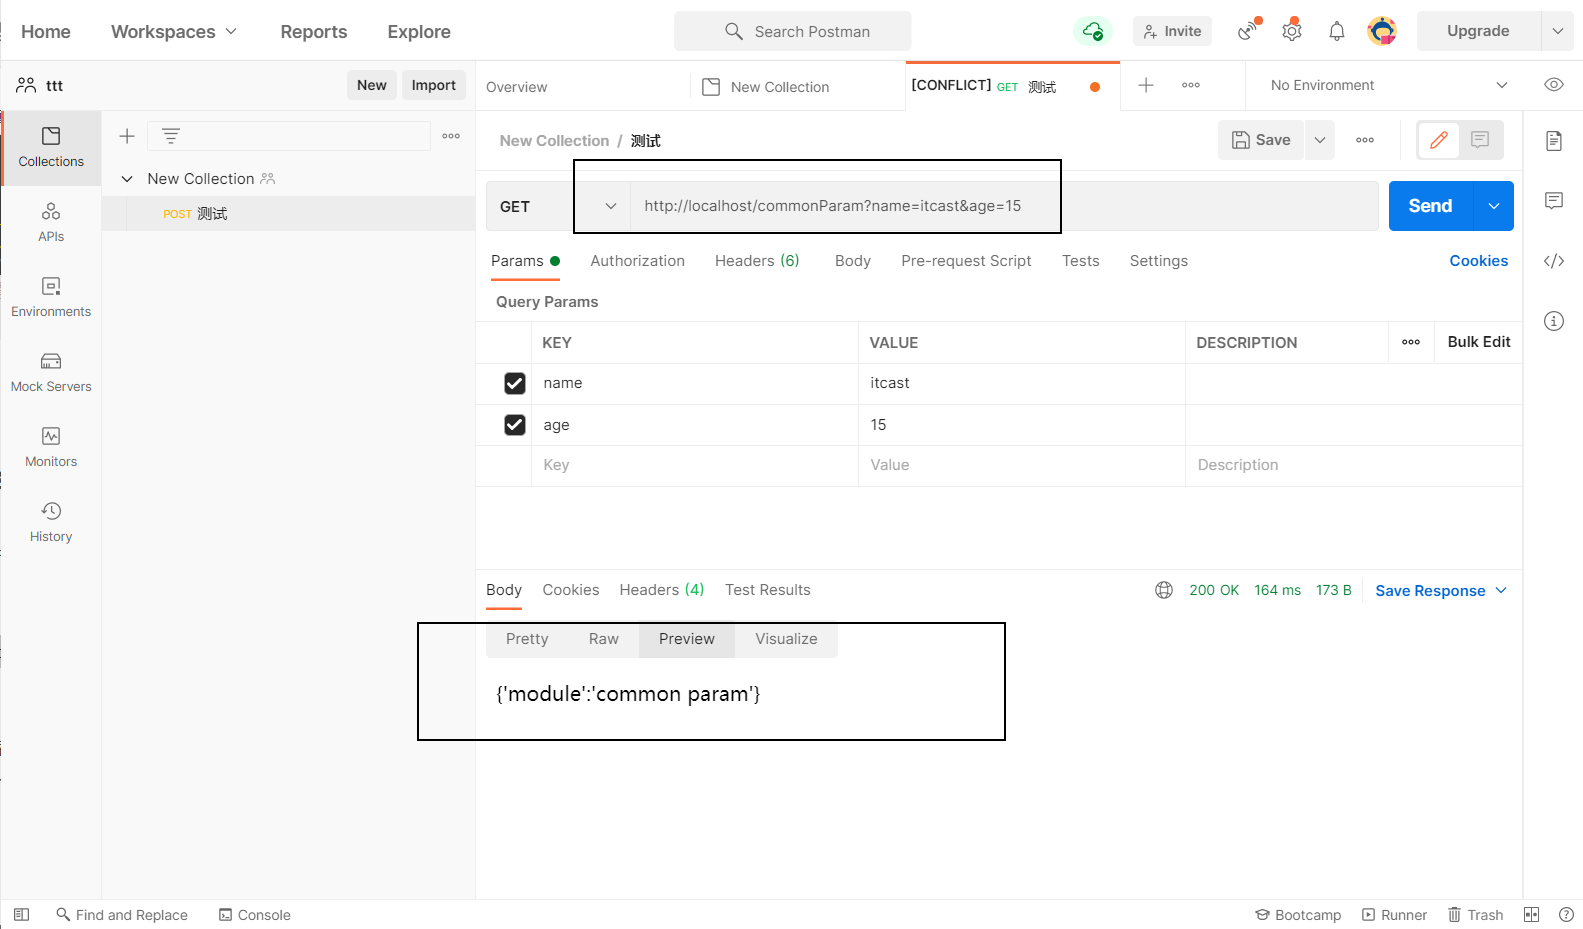
Task: Open the Mock Servers sidebar panel
Action: click(x=51, y=372)
